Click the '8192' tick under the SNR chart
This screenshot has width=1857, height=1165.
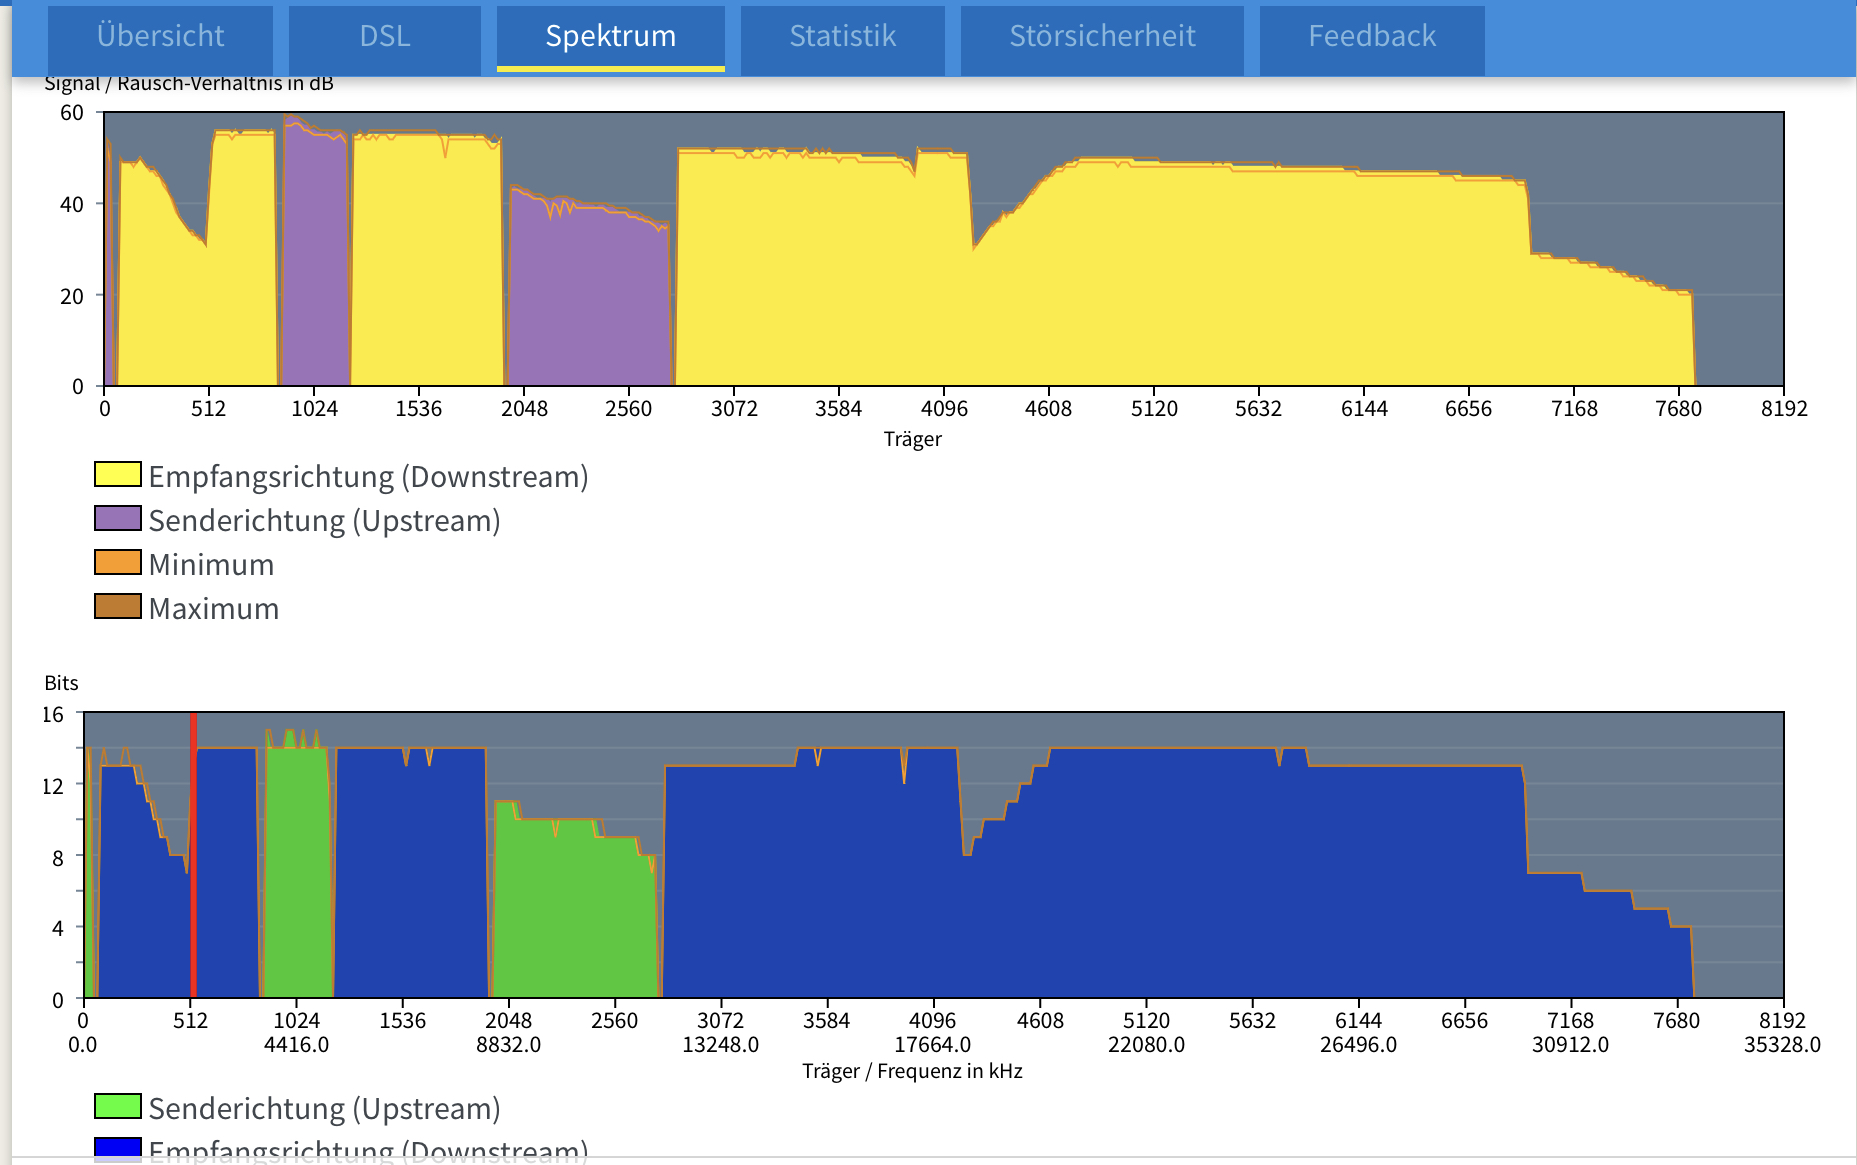1784,409
